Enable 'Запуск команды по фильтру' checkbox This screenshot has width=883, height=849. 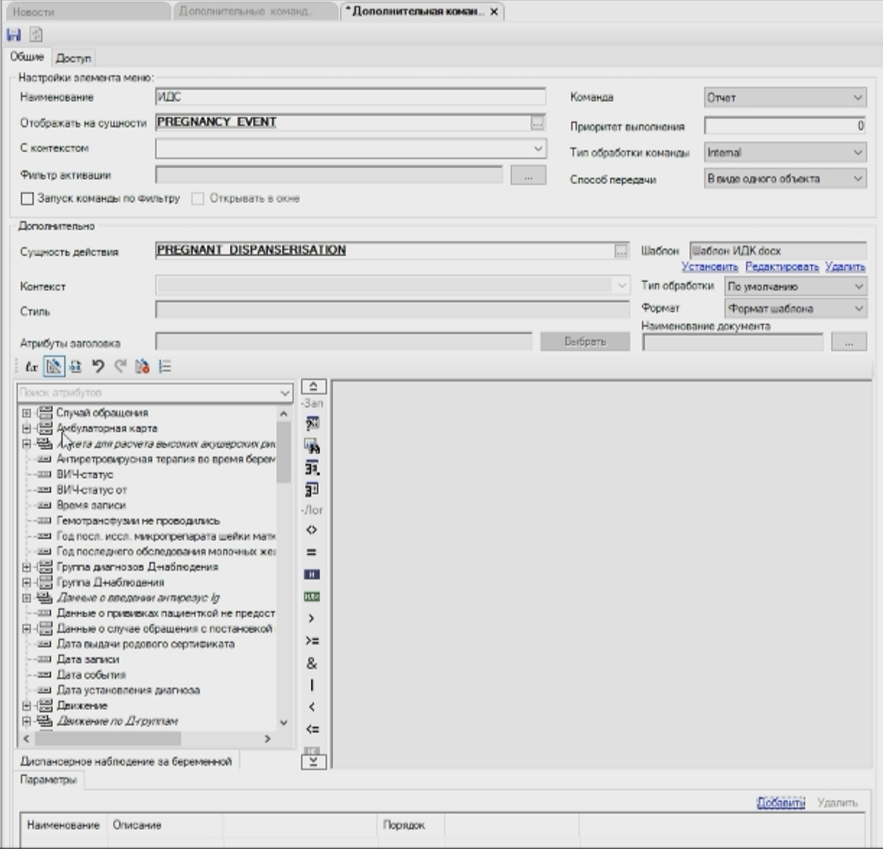27,199
